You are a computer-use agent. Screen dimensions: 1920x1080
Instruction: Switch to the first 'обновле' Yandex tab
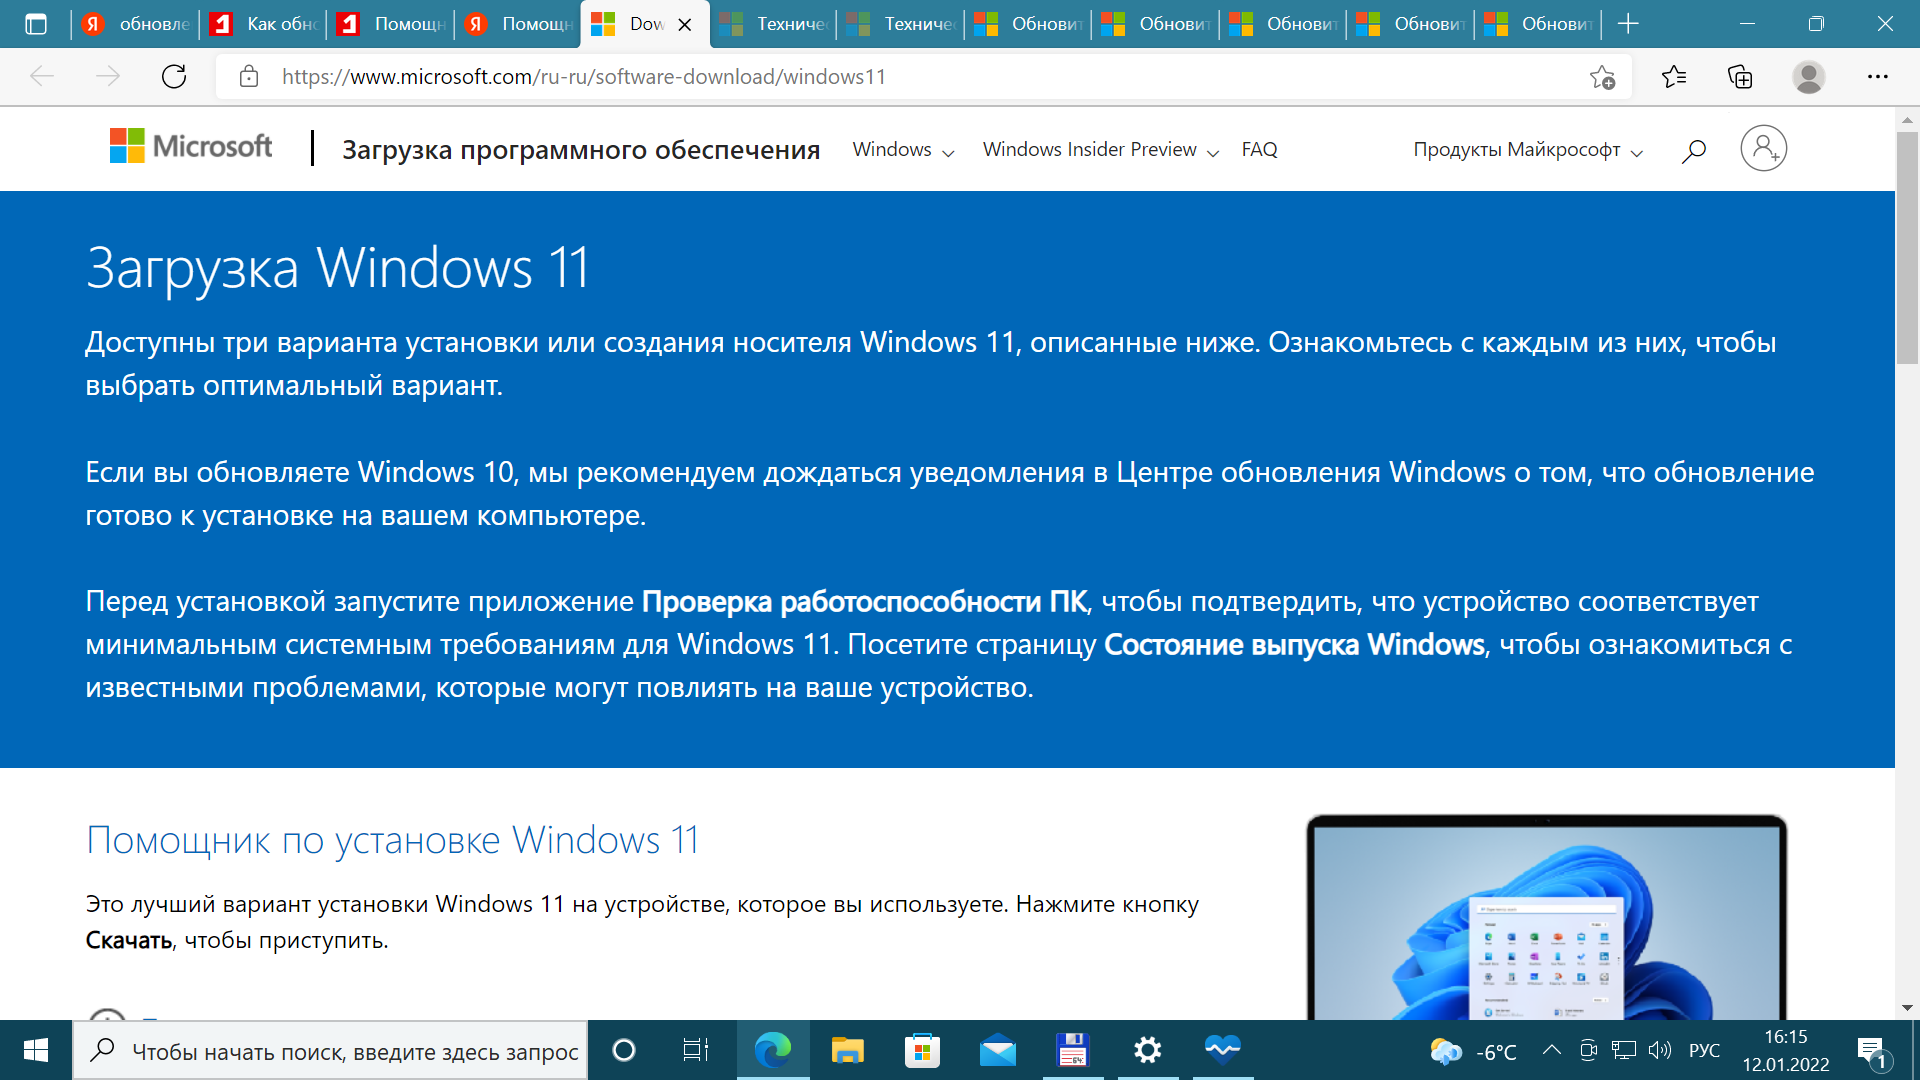coord(137,24)
